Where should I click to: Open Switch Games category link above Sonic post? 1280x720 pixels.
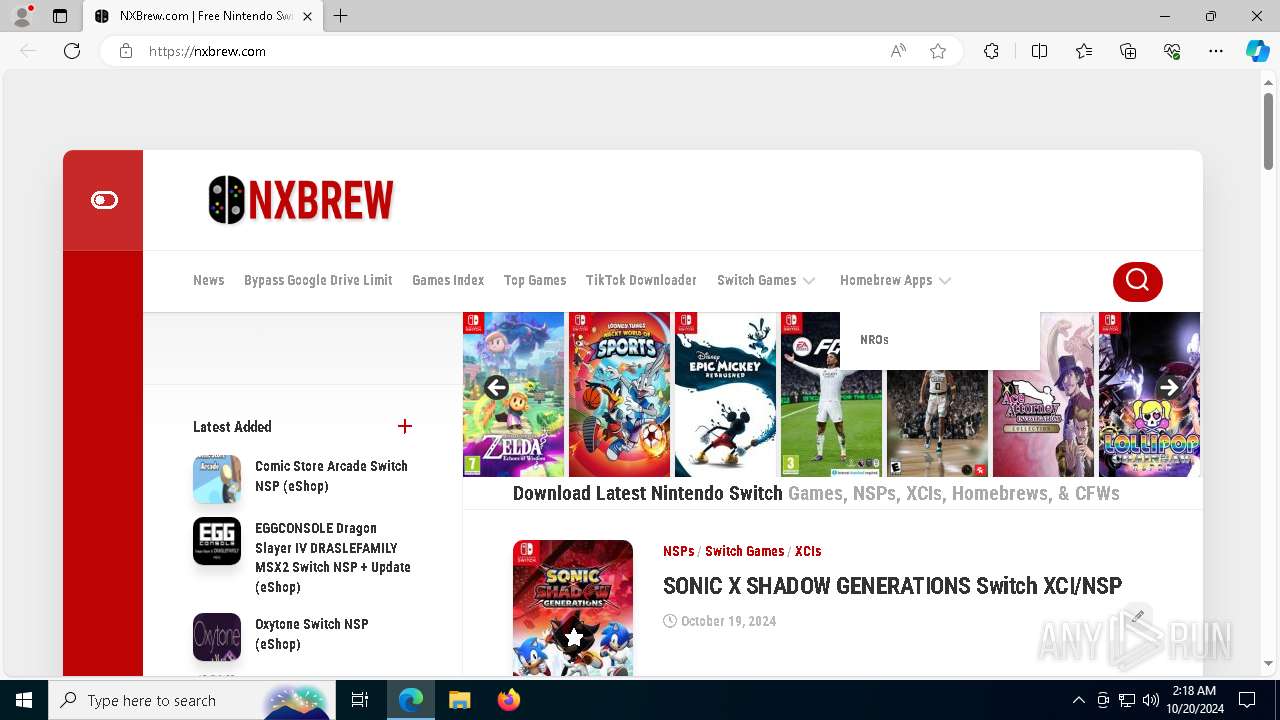point(744,551)
